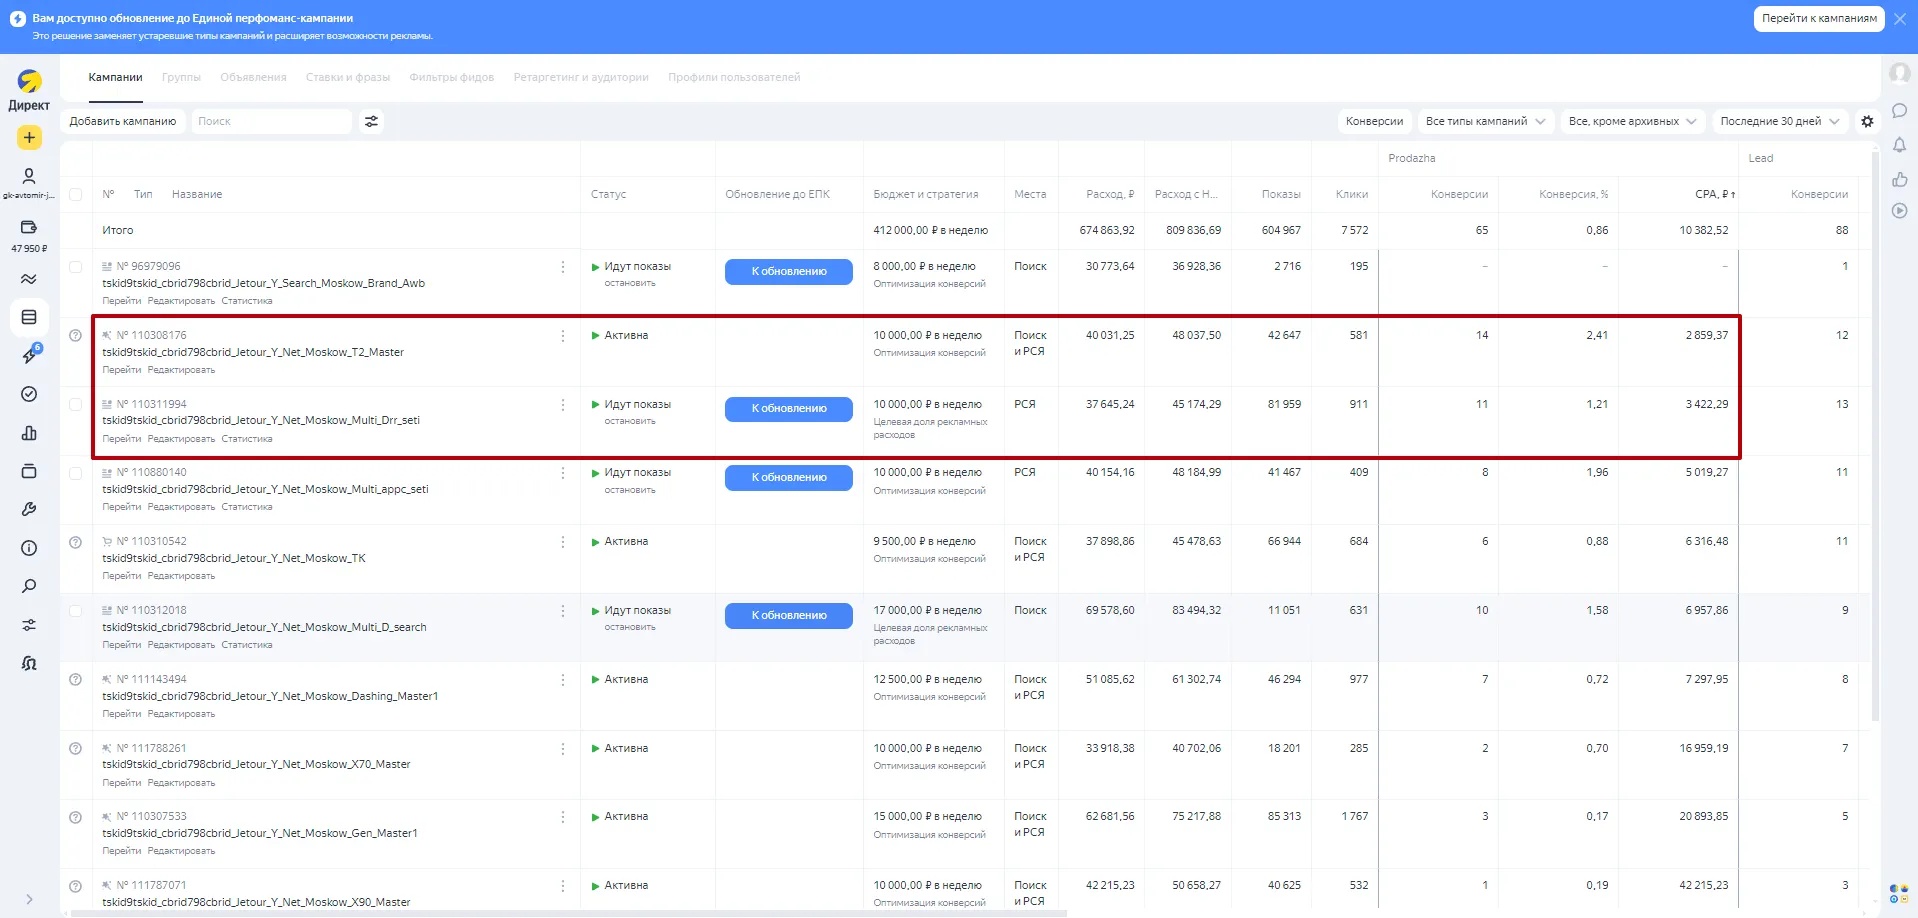Image resolution: width=1918 pixels, height=918 pixels.
Task: Open the chat bubble icon on right
Action: click(1899, 111)
